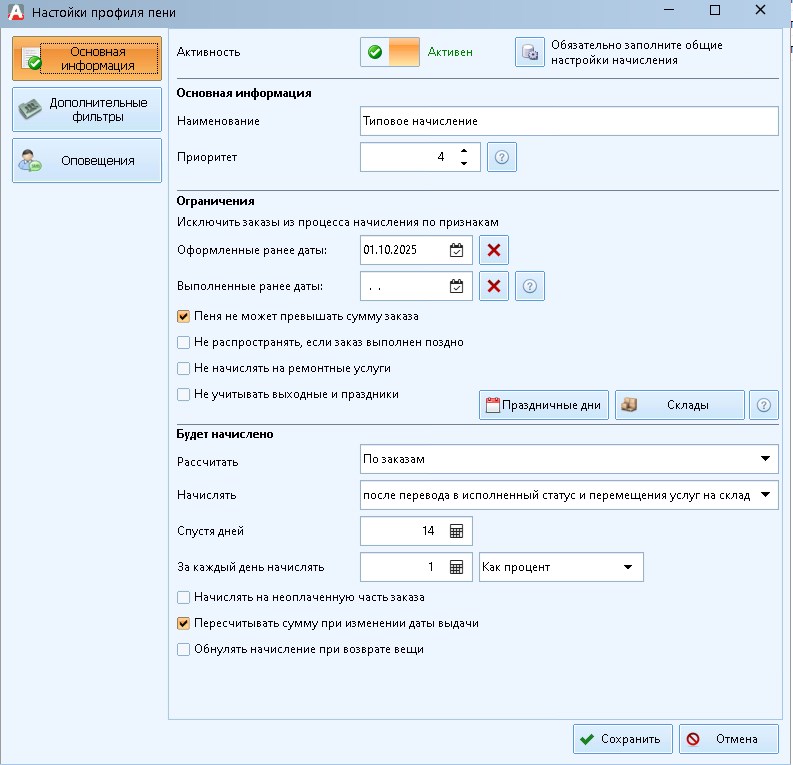Open calendar picker for Оформленные ранее даты
The image size is (793, 765).
pyautogui.click(x=457, y=250)
